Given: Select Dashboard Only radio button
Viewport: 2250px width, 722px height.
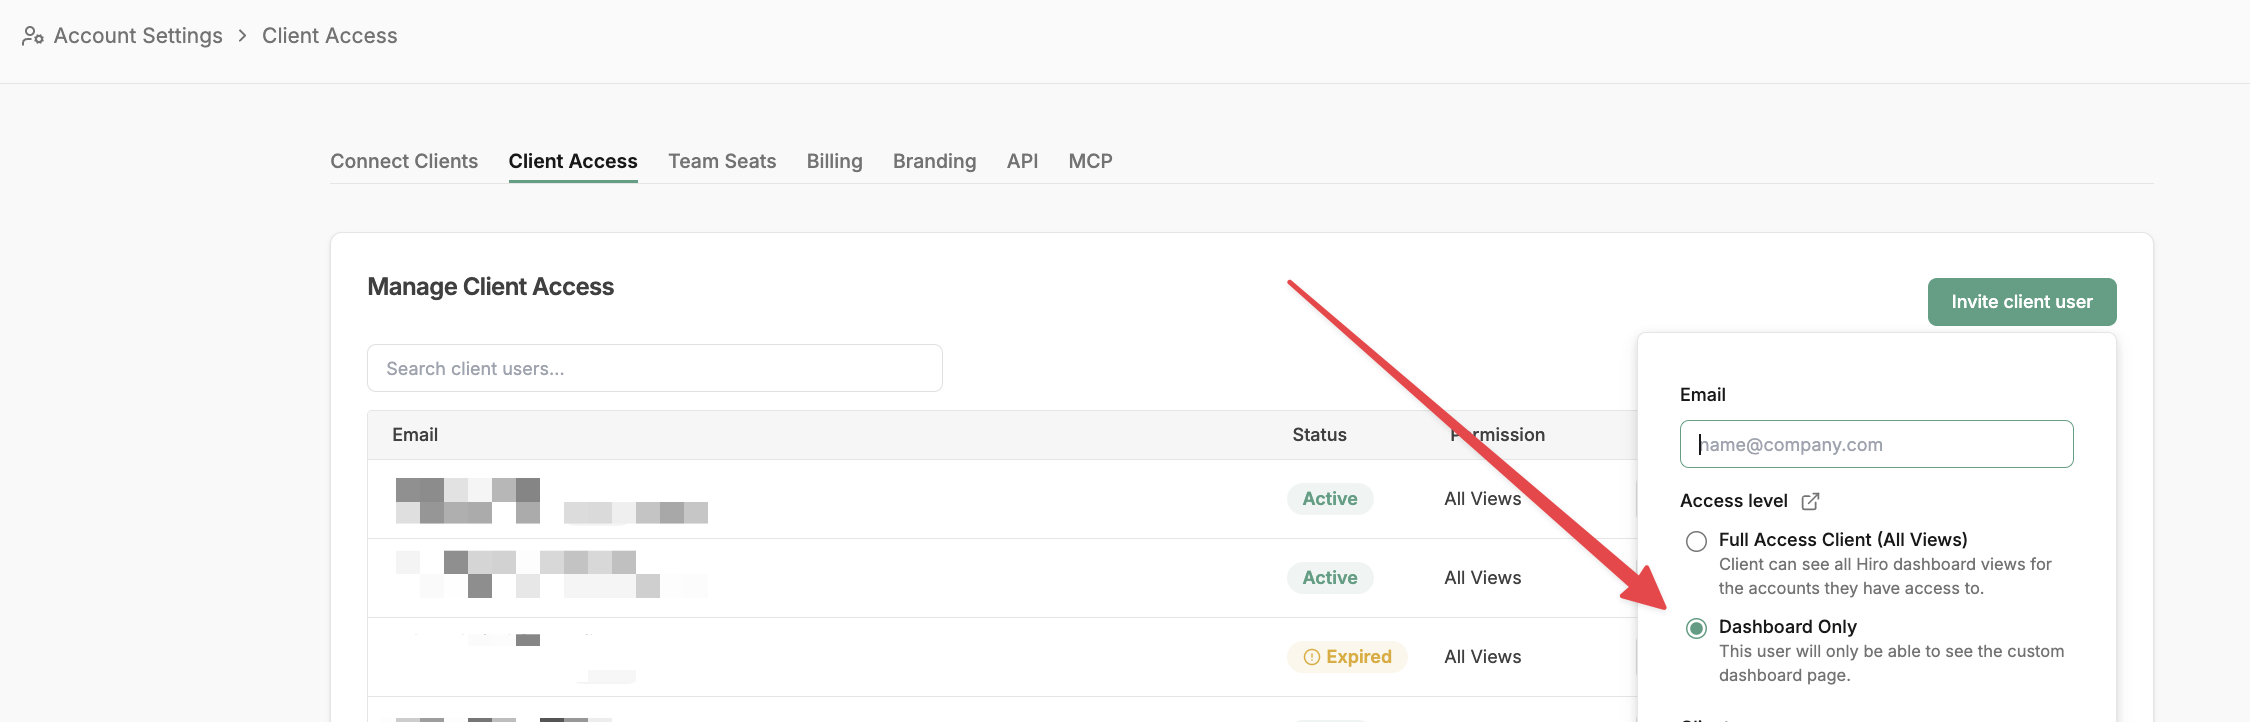Looking at the screenshot, I should (1696, 628).
